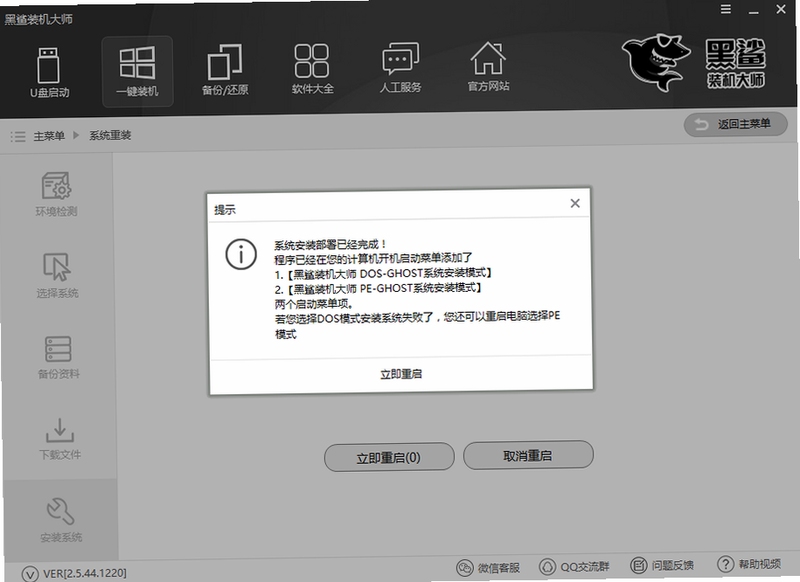The image size is (800, 582).
Task: Click the VER[2.5.44.1220] version text
Action: [85, 573]
